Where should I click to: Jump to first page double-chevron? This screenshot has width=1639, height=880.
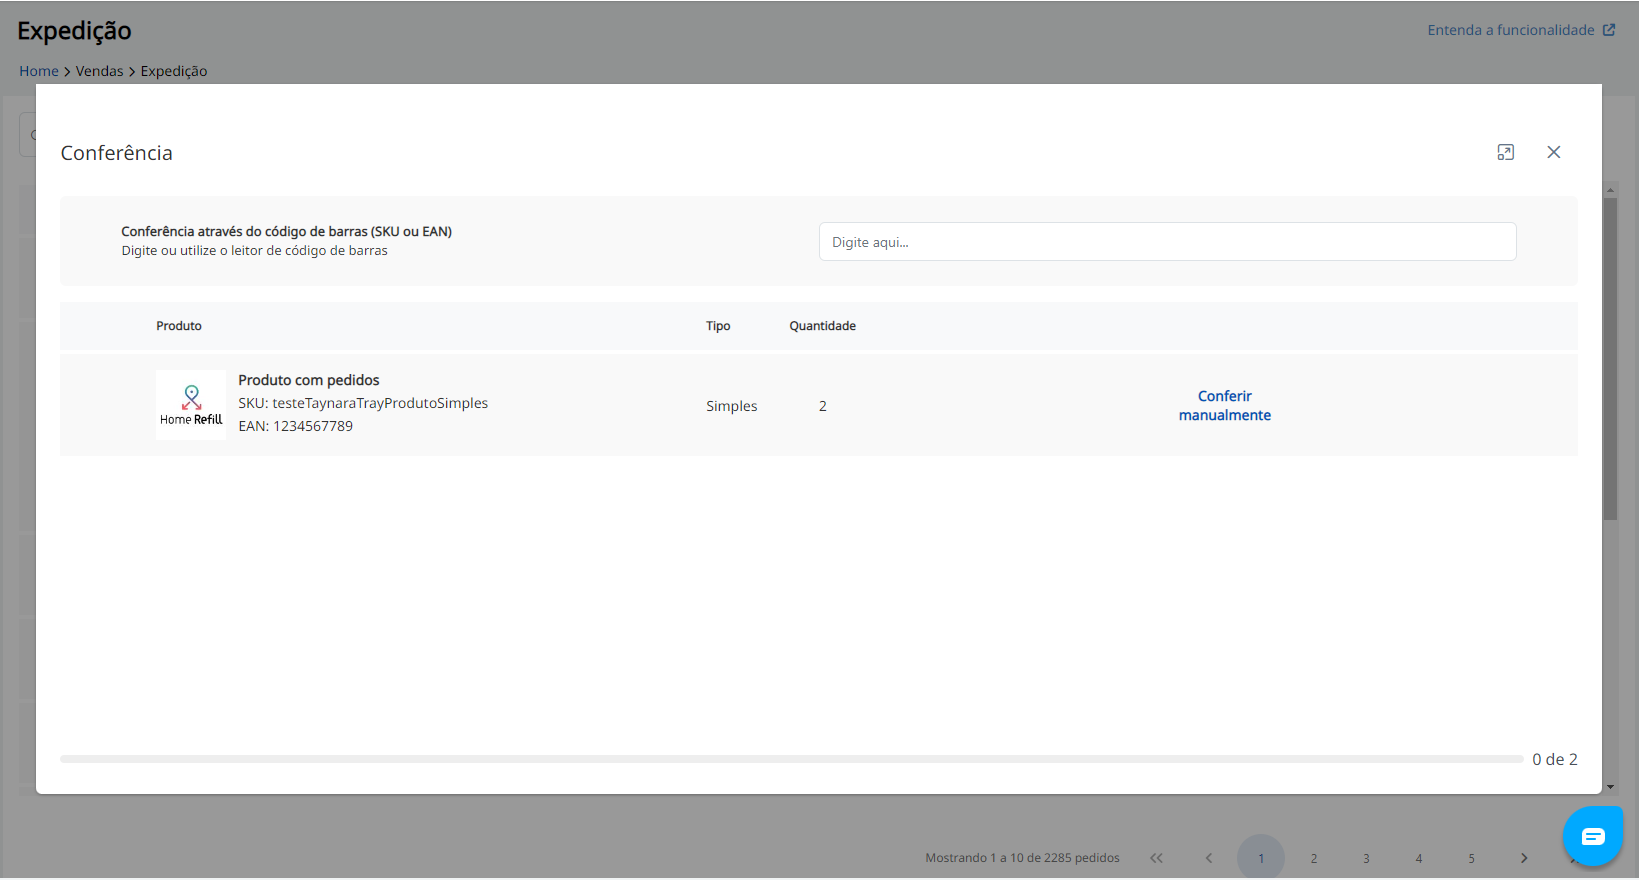coord(1156,858)
